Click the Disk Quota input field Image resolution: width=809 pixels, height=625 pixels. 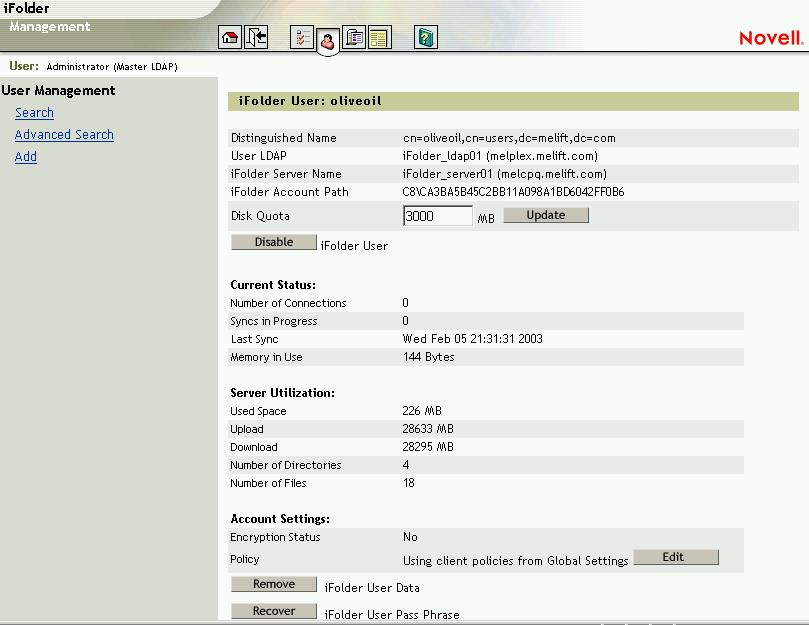tap(438, 216)
